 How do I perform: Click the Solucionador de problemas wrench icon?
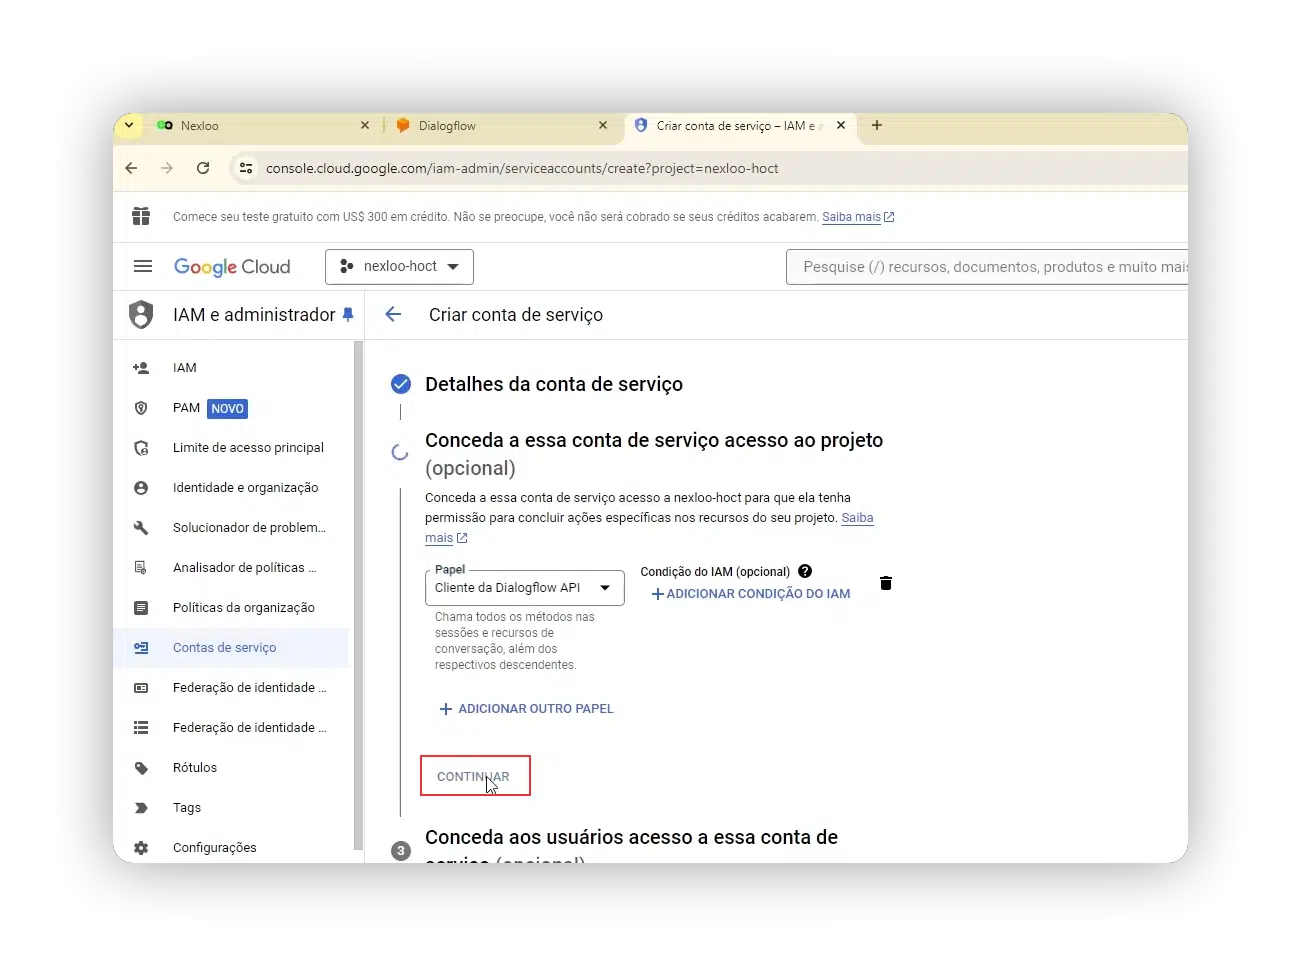pos(141,528)
